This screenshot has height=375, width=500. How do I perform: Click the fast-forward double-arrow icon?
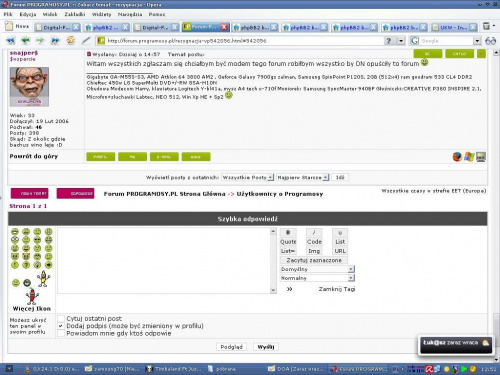(55, 41)
